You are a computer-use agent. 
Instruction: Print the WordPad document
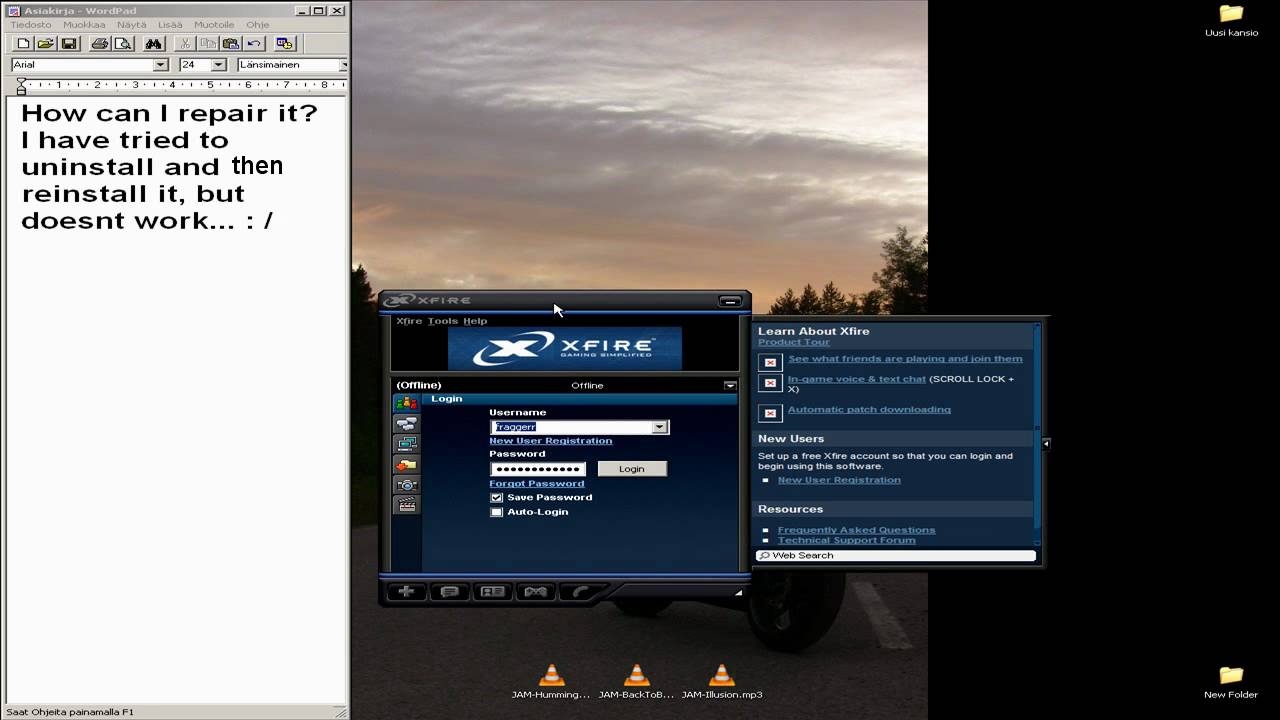[x=100, y=44]
